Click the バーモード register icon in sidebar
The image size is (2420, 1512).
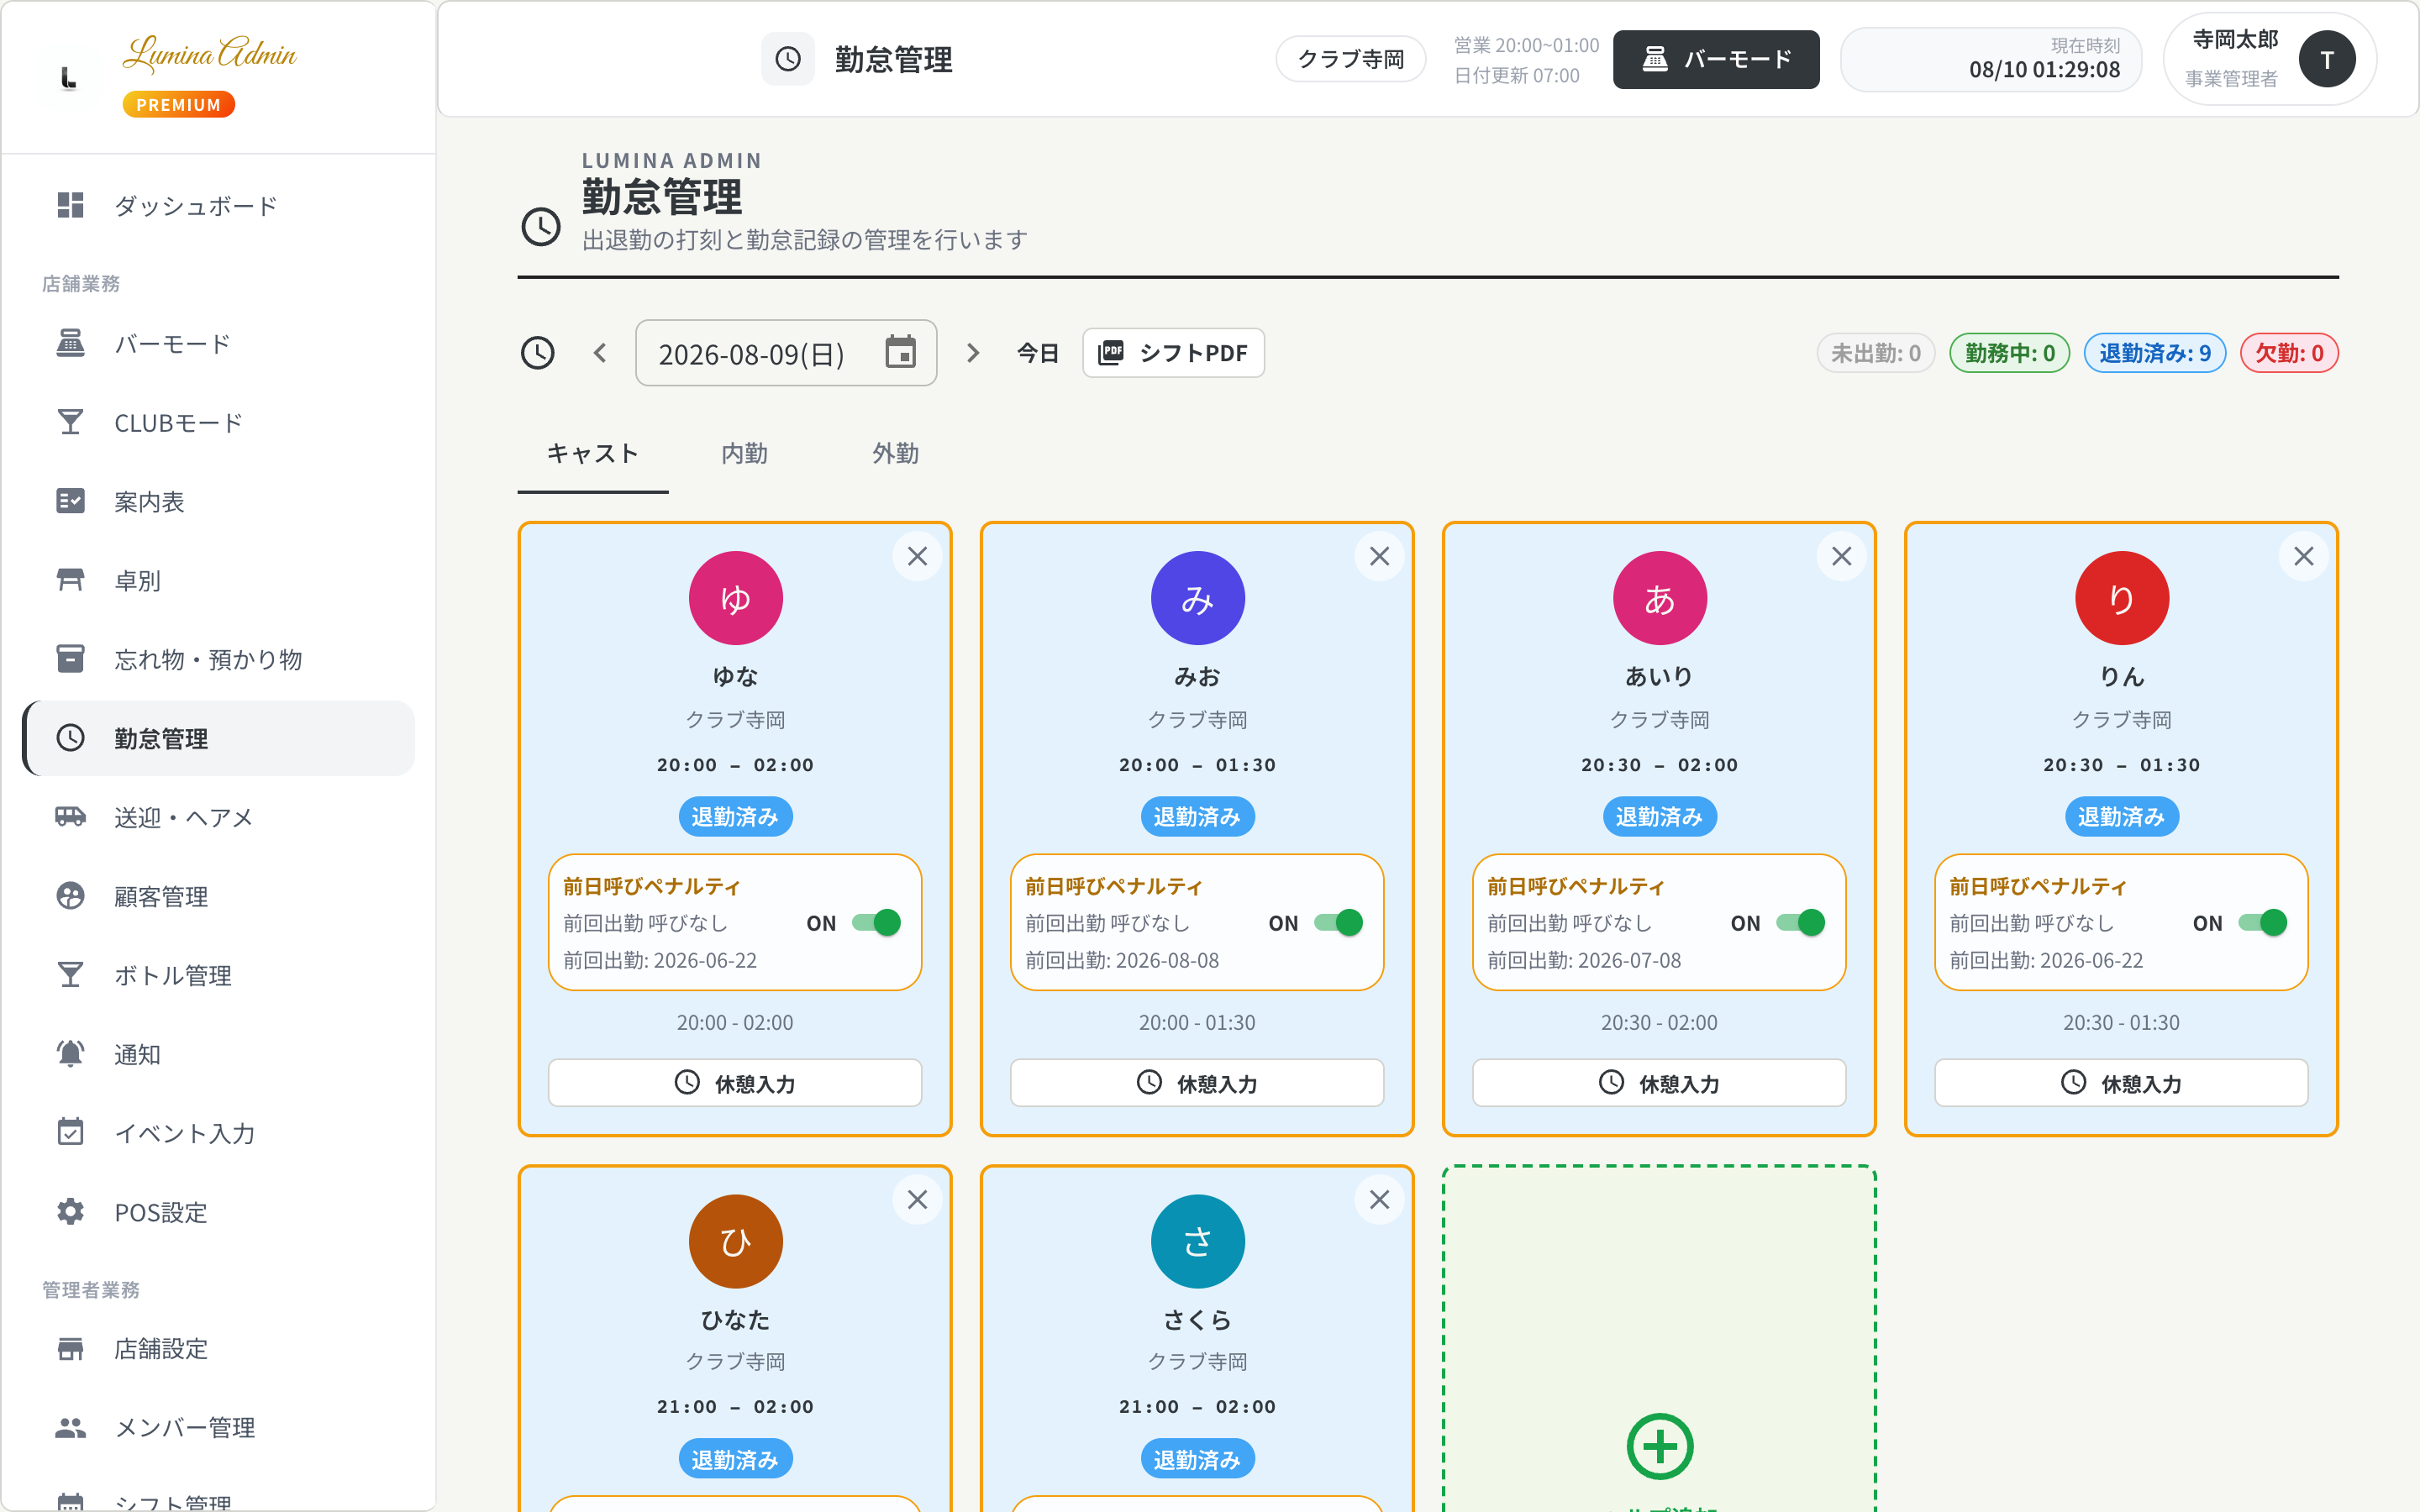click(70, 343)
